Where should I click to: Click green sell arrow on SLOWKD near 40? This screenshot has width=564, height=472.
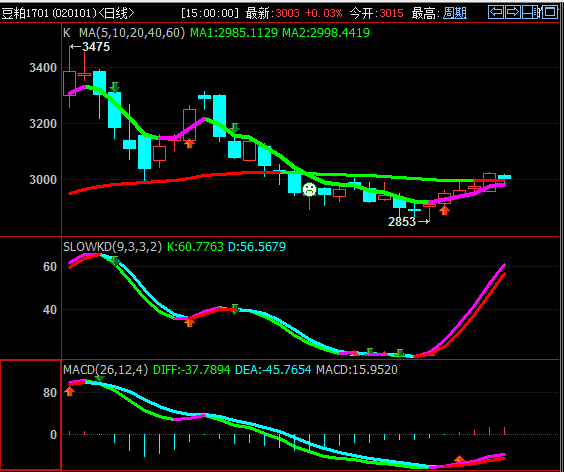click(235, 309)
